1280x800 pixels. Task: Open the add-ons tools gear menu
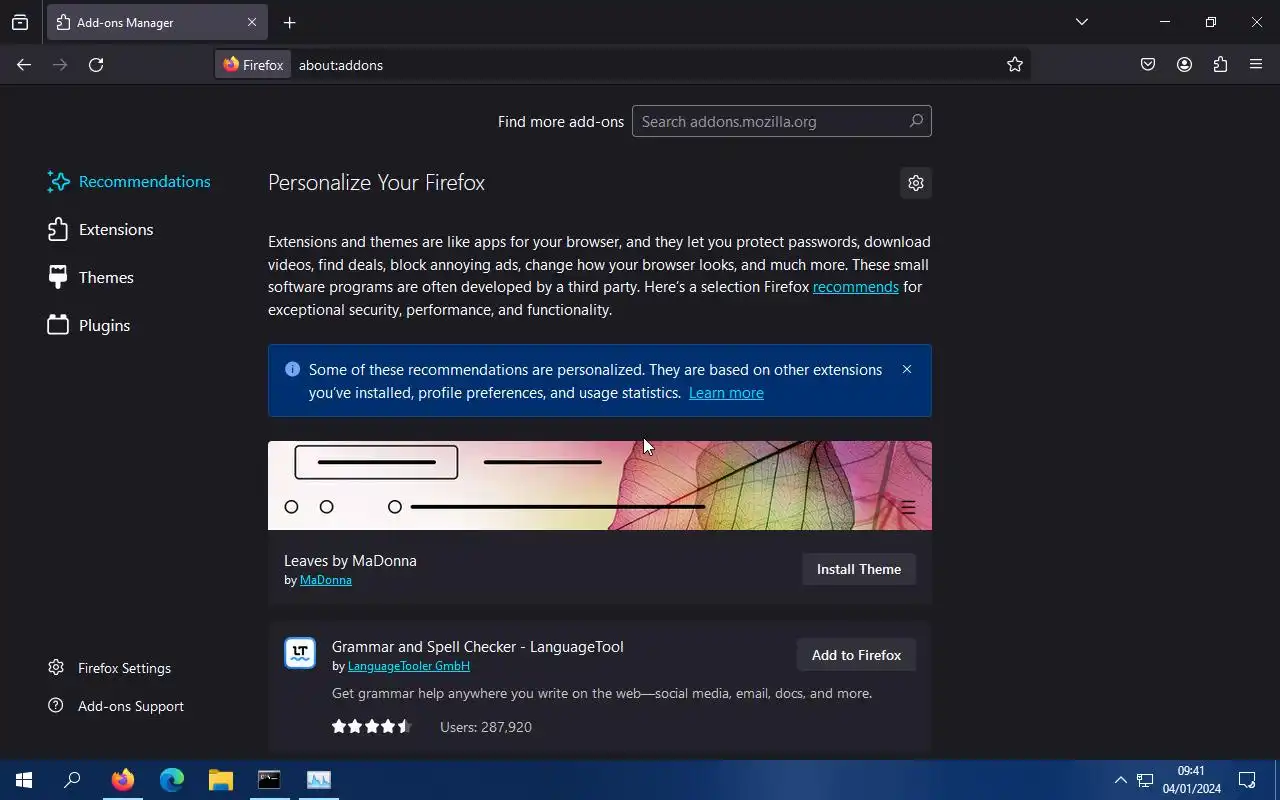tap(915, 183)
